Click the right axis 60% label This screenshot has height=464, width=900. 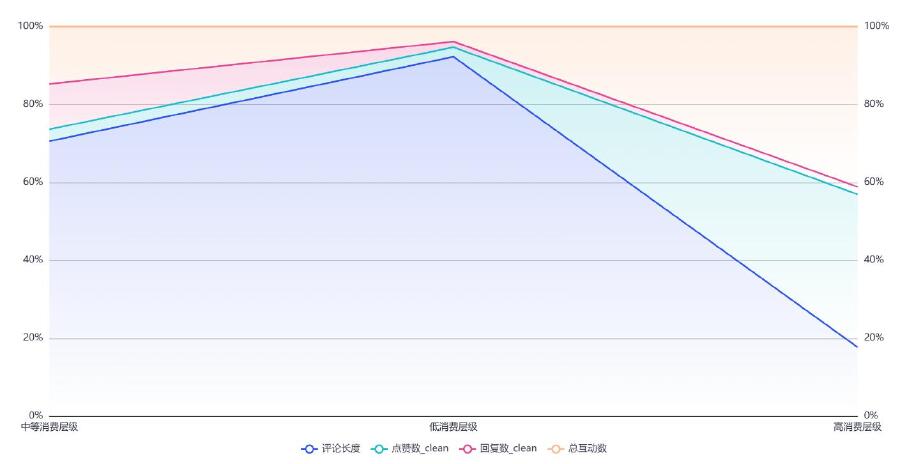pyautogui.click(x=874, y=182)
